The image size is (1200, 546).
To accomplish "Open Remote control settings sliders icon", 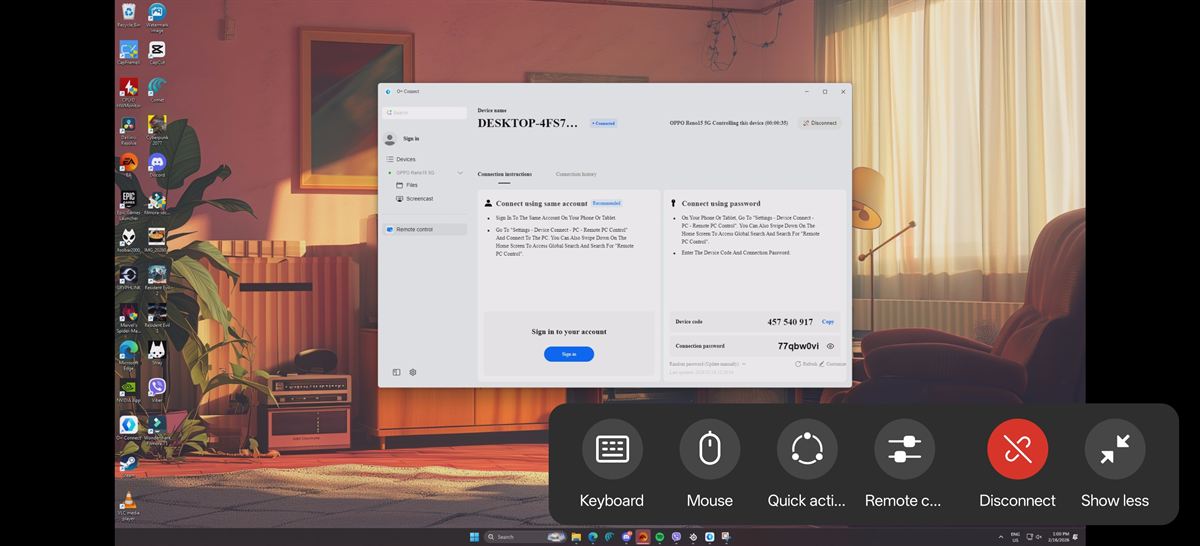I will tap(903, 449).
